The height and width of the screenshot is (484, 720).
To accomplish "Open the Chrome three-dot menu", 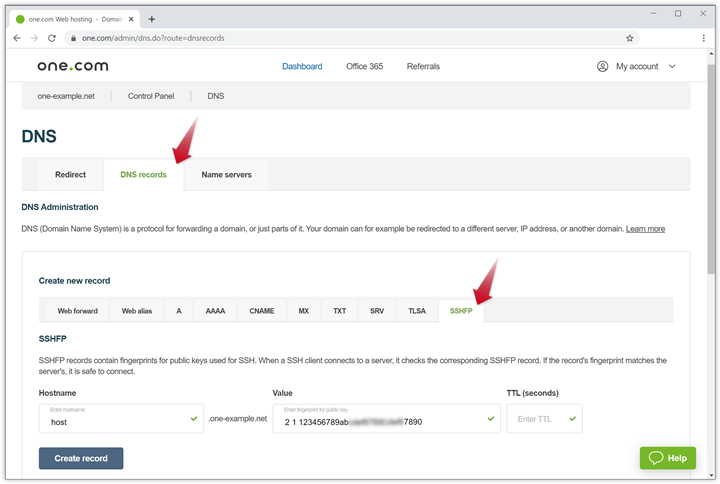I will coord(704,38).
